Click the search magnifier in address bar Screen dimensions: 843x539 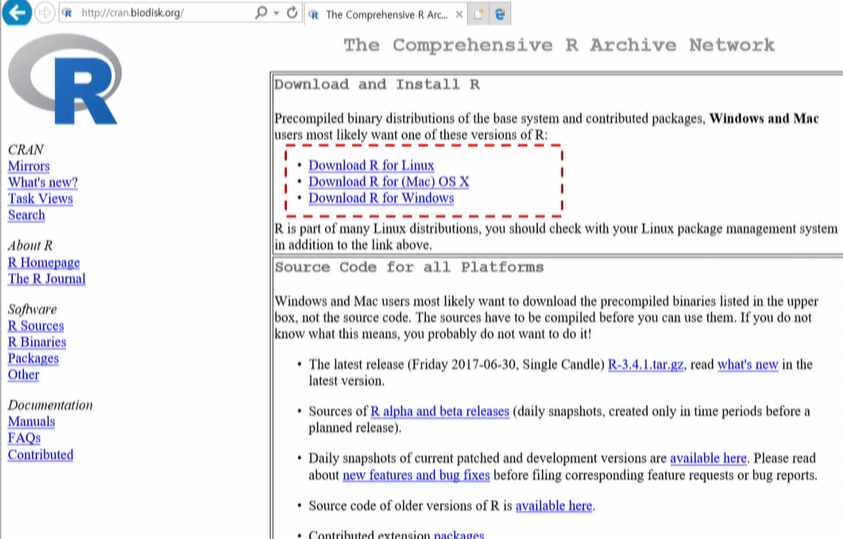pos(261,12)
